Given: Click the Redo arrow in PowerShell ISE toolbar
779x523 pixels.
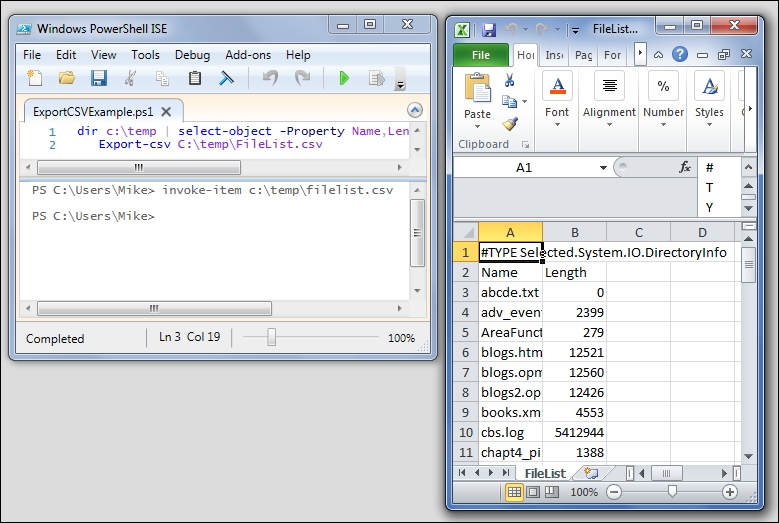Looking at the screenshot, I should coord(302,78).
